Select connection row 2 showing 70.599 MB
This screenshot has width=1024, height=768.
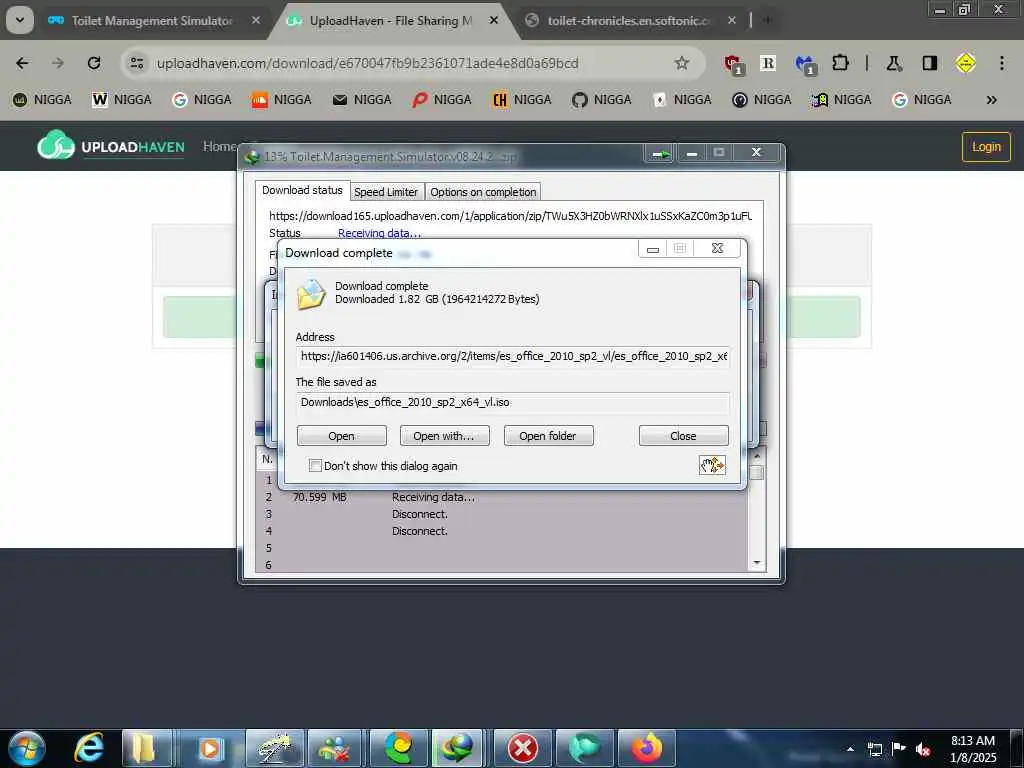503,497
